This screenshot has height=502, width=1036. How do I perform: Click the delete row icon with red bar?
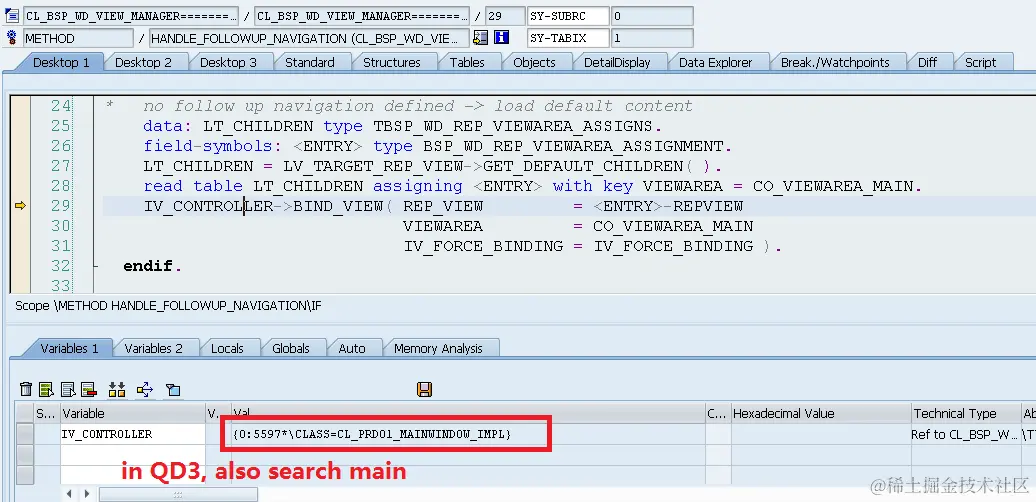(89, 389)
